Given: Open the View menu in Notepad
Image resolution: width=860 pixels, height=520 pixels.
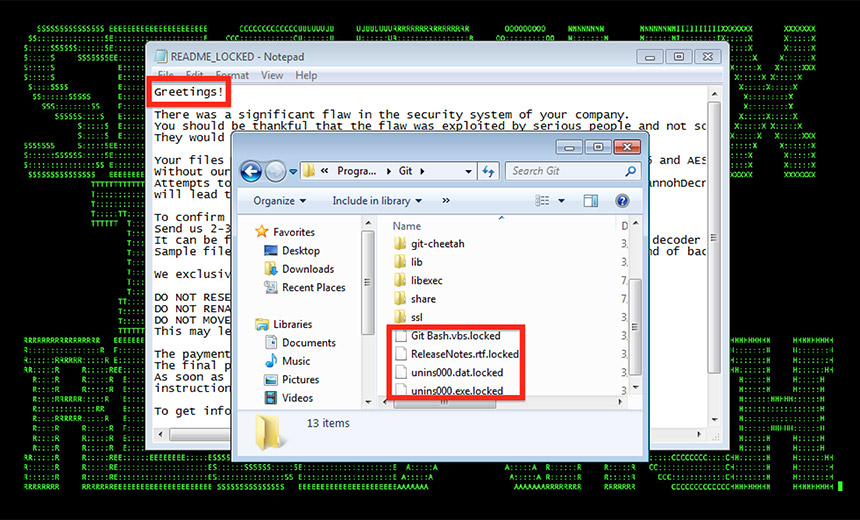Looking at the screenshot, I should click(x=272, y=75).
